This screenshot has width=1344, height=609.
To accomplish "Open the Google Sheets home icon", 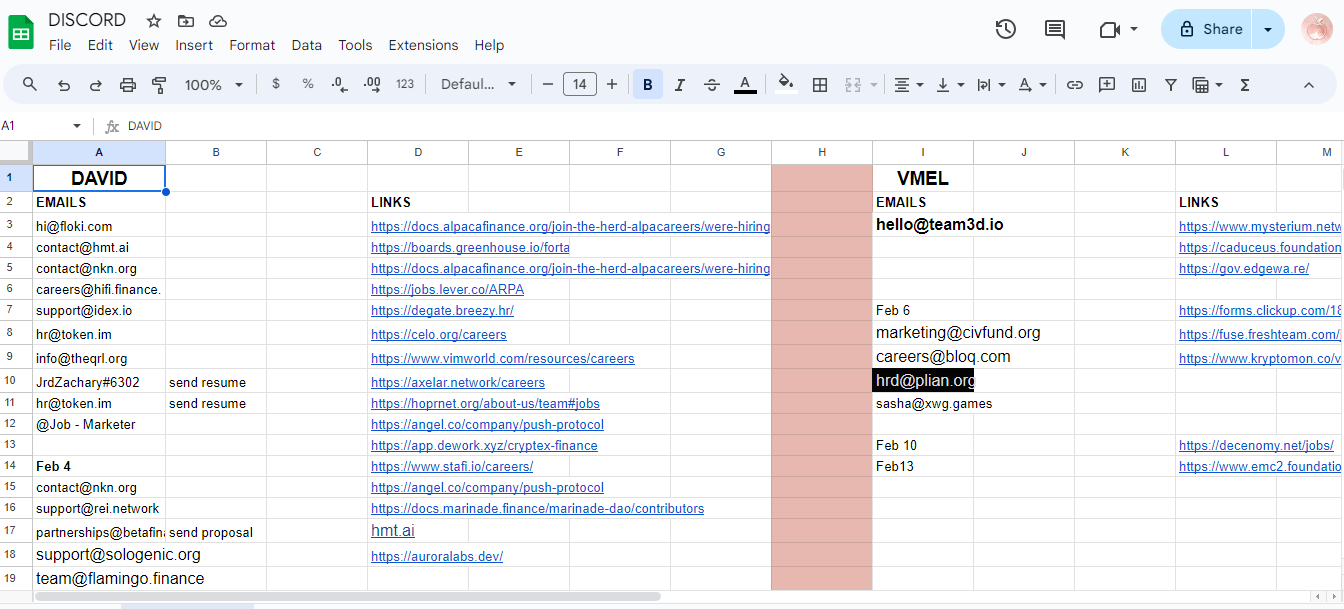I will 22,30.
